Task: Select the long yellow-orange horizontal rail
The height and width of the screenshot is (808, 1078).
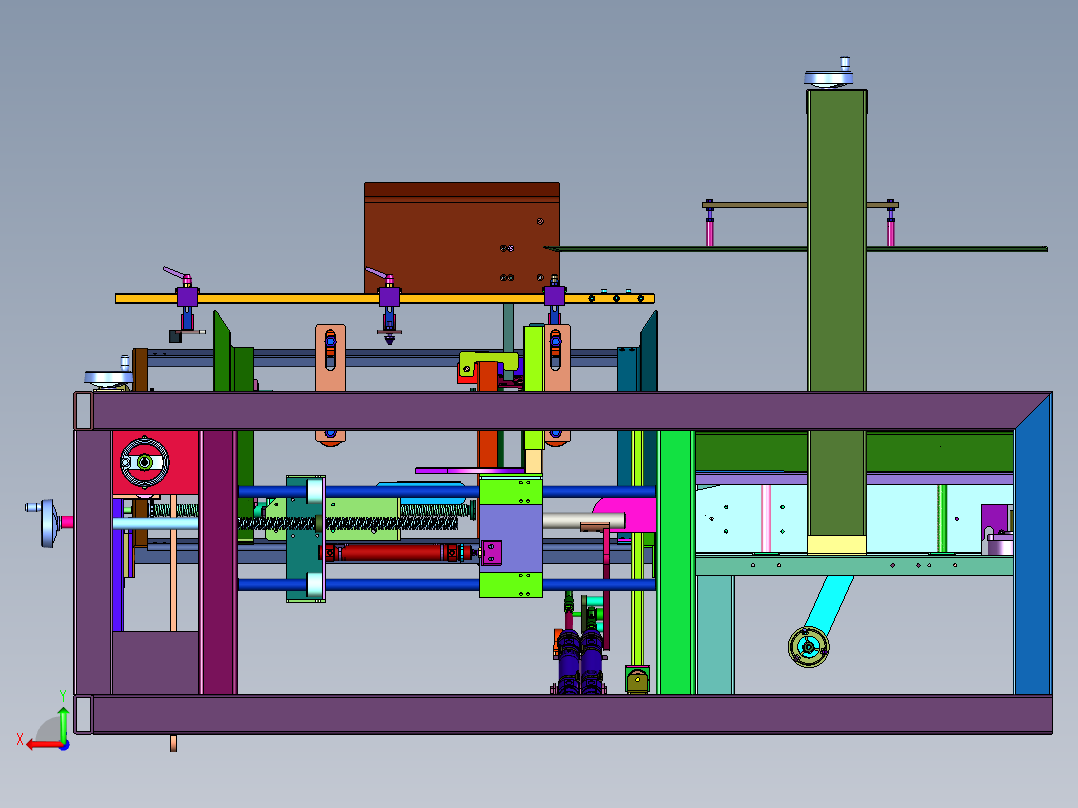Action: pos(384,298)
